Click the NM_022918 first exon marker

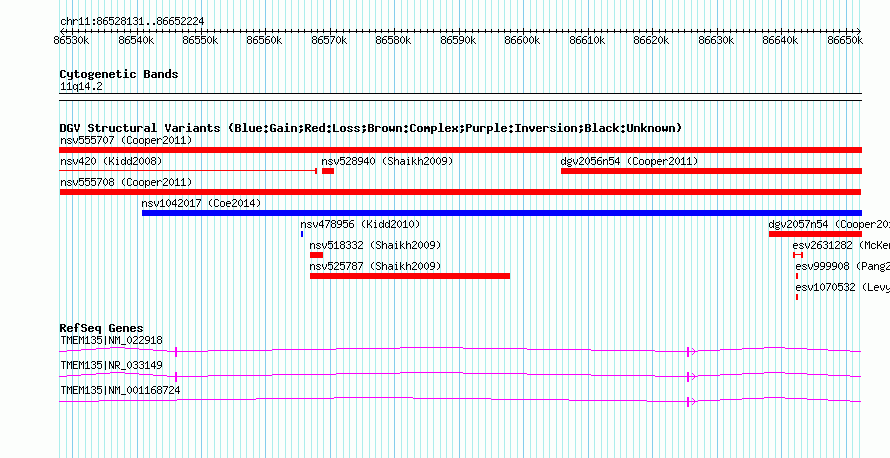(x=176, y=352)
